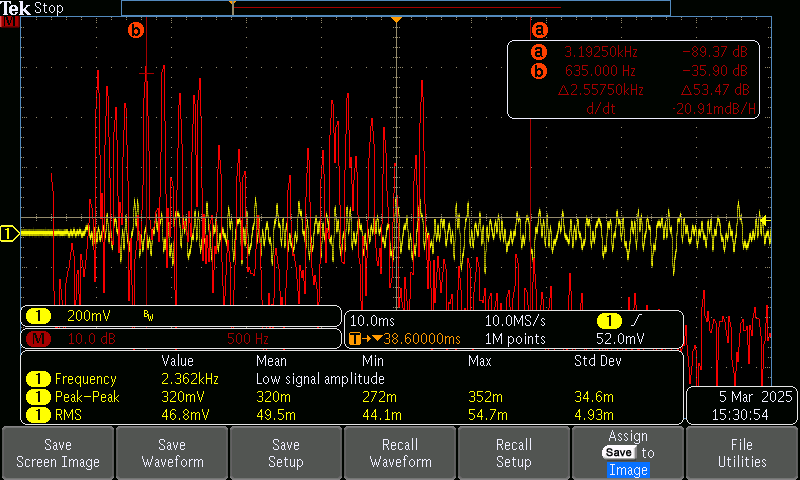
Task: Open the Save Screen Image menu
Action: click(58, 453)
